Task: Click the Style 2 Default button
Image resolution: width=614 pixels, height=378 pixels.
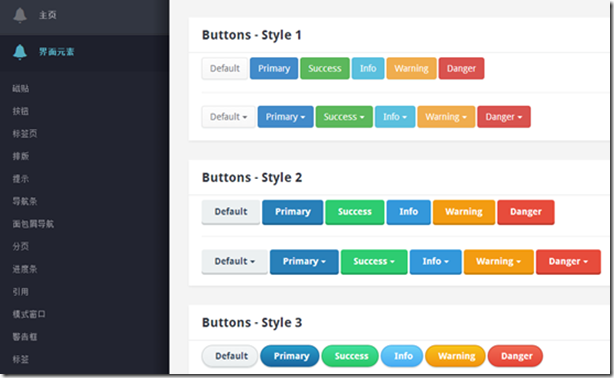Action: (x=231, y=212)
